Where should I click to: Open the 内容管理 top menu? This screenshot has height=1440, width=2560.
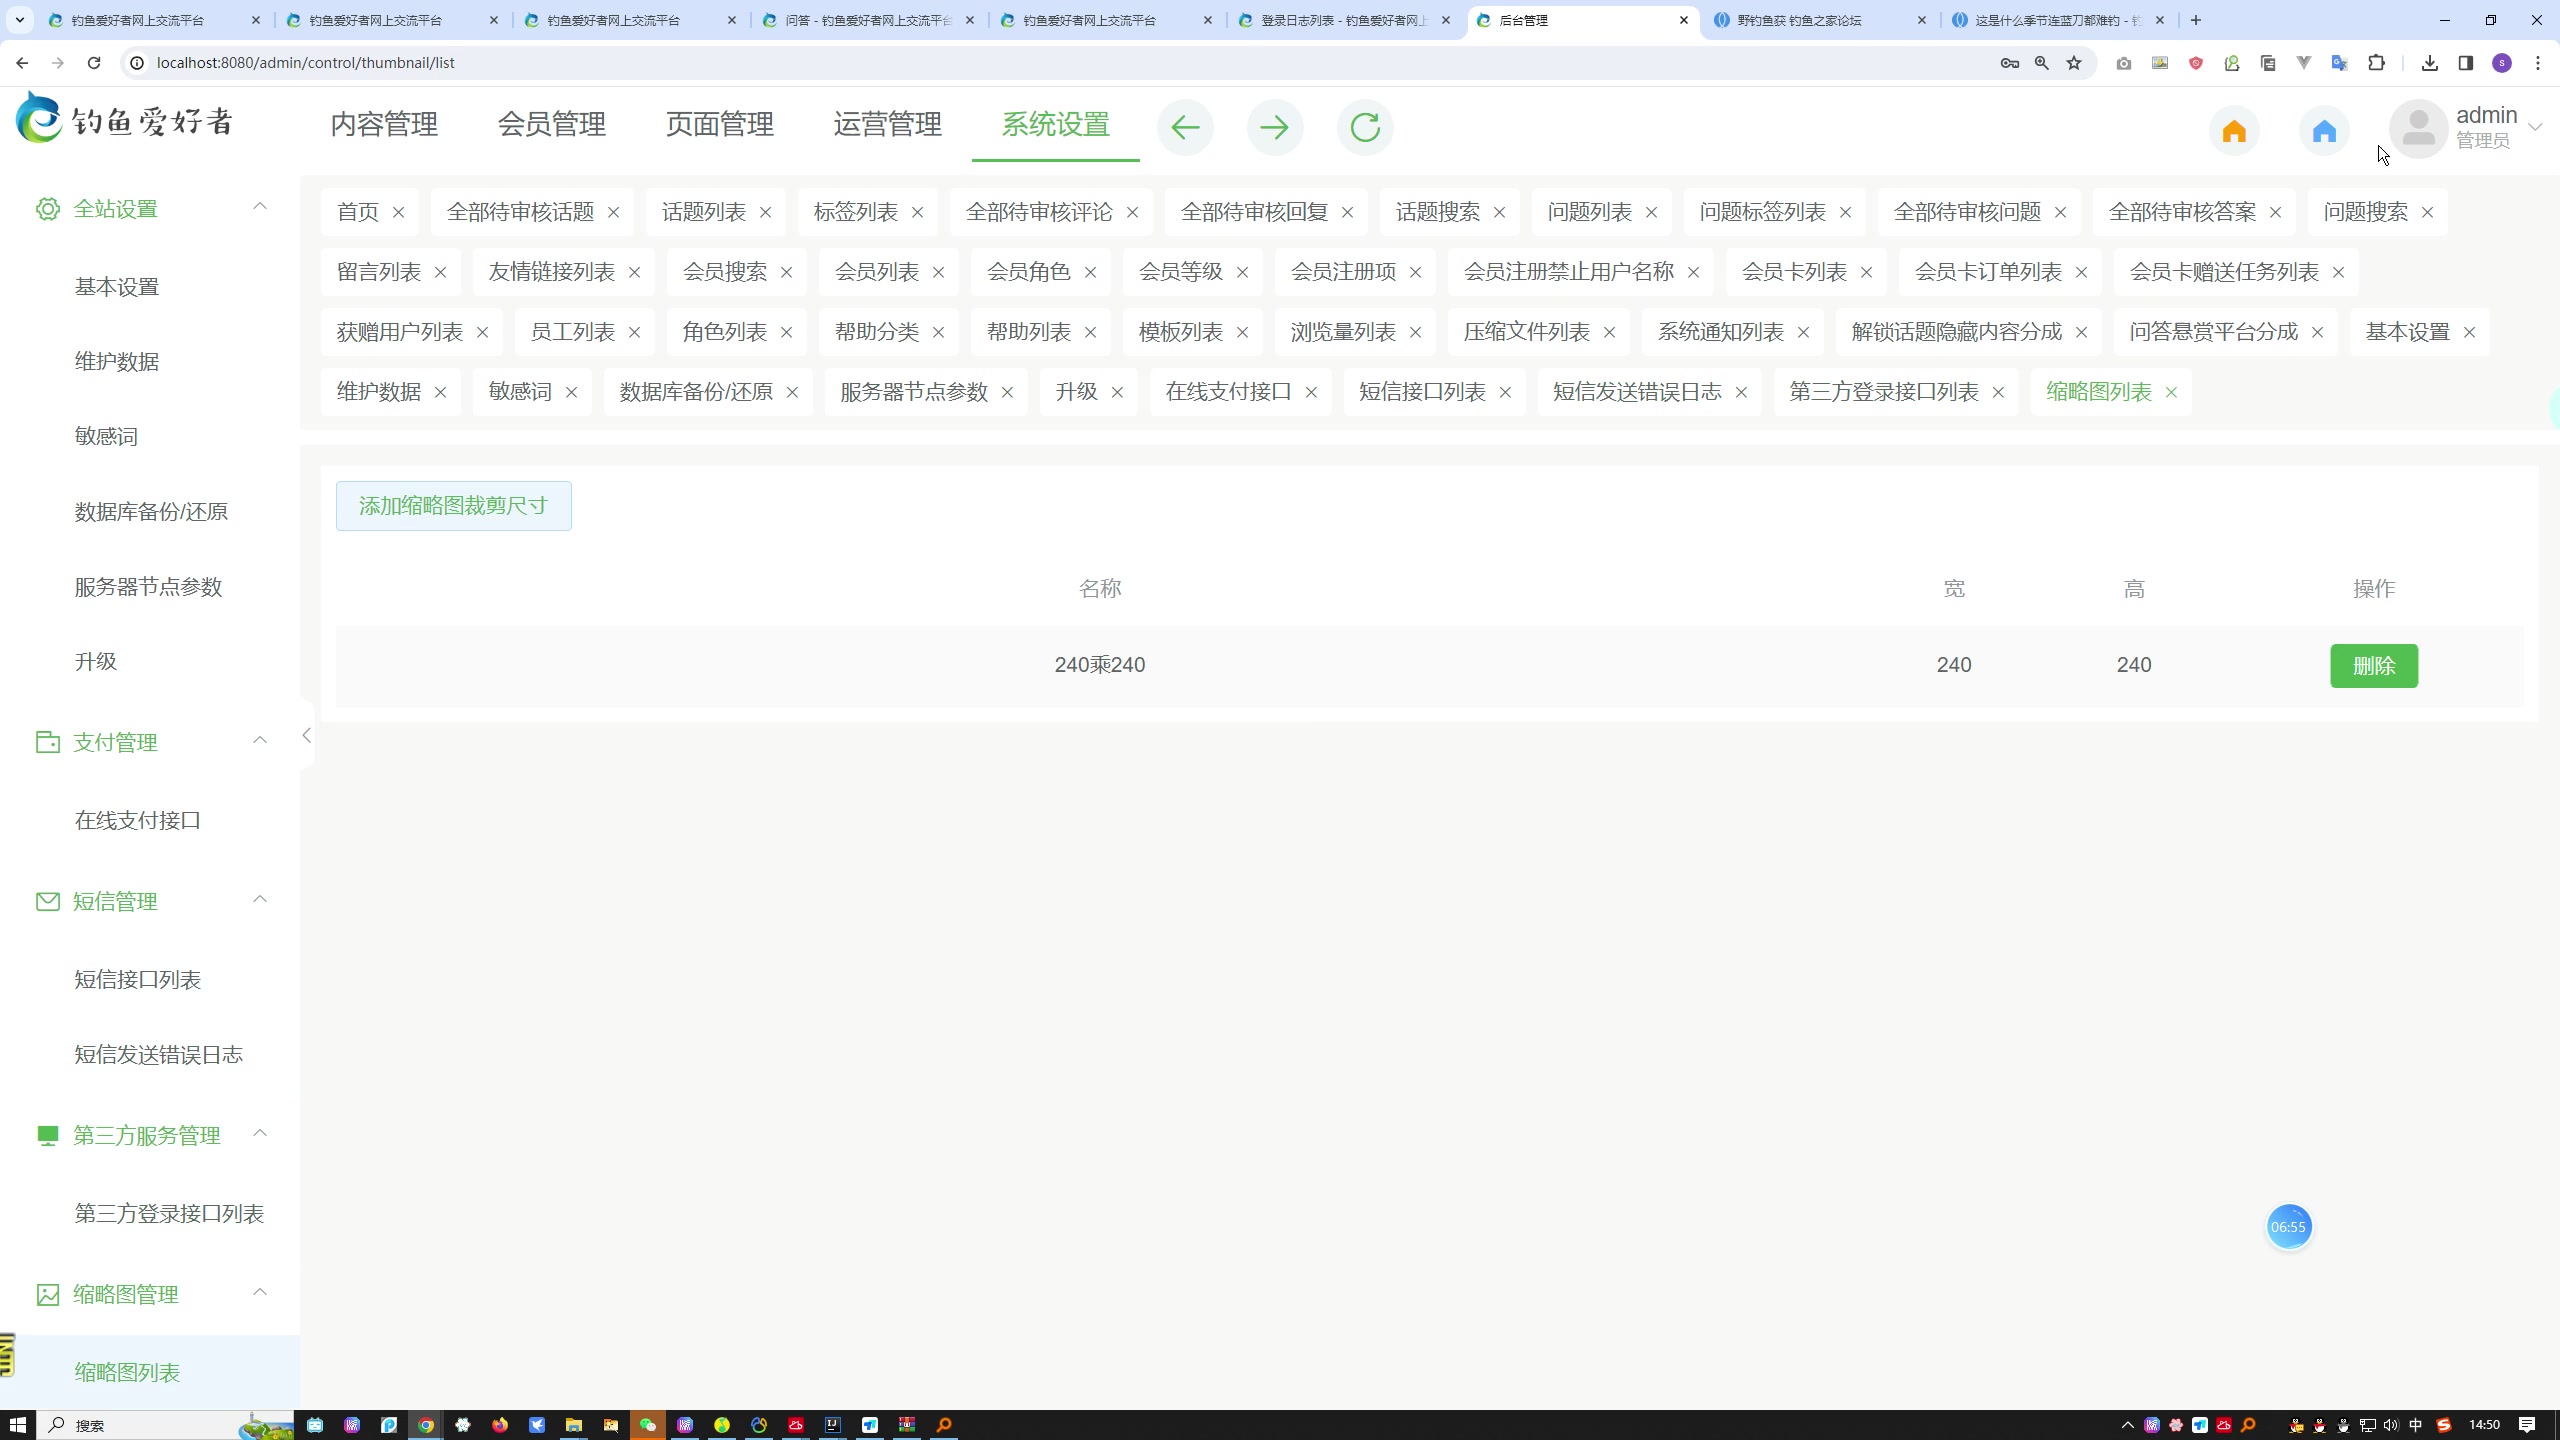[384, 125]
